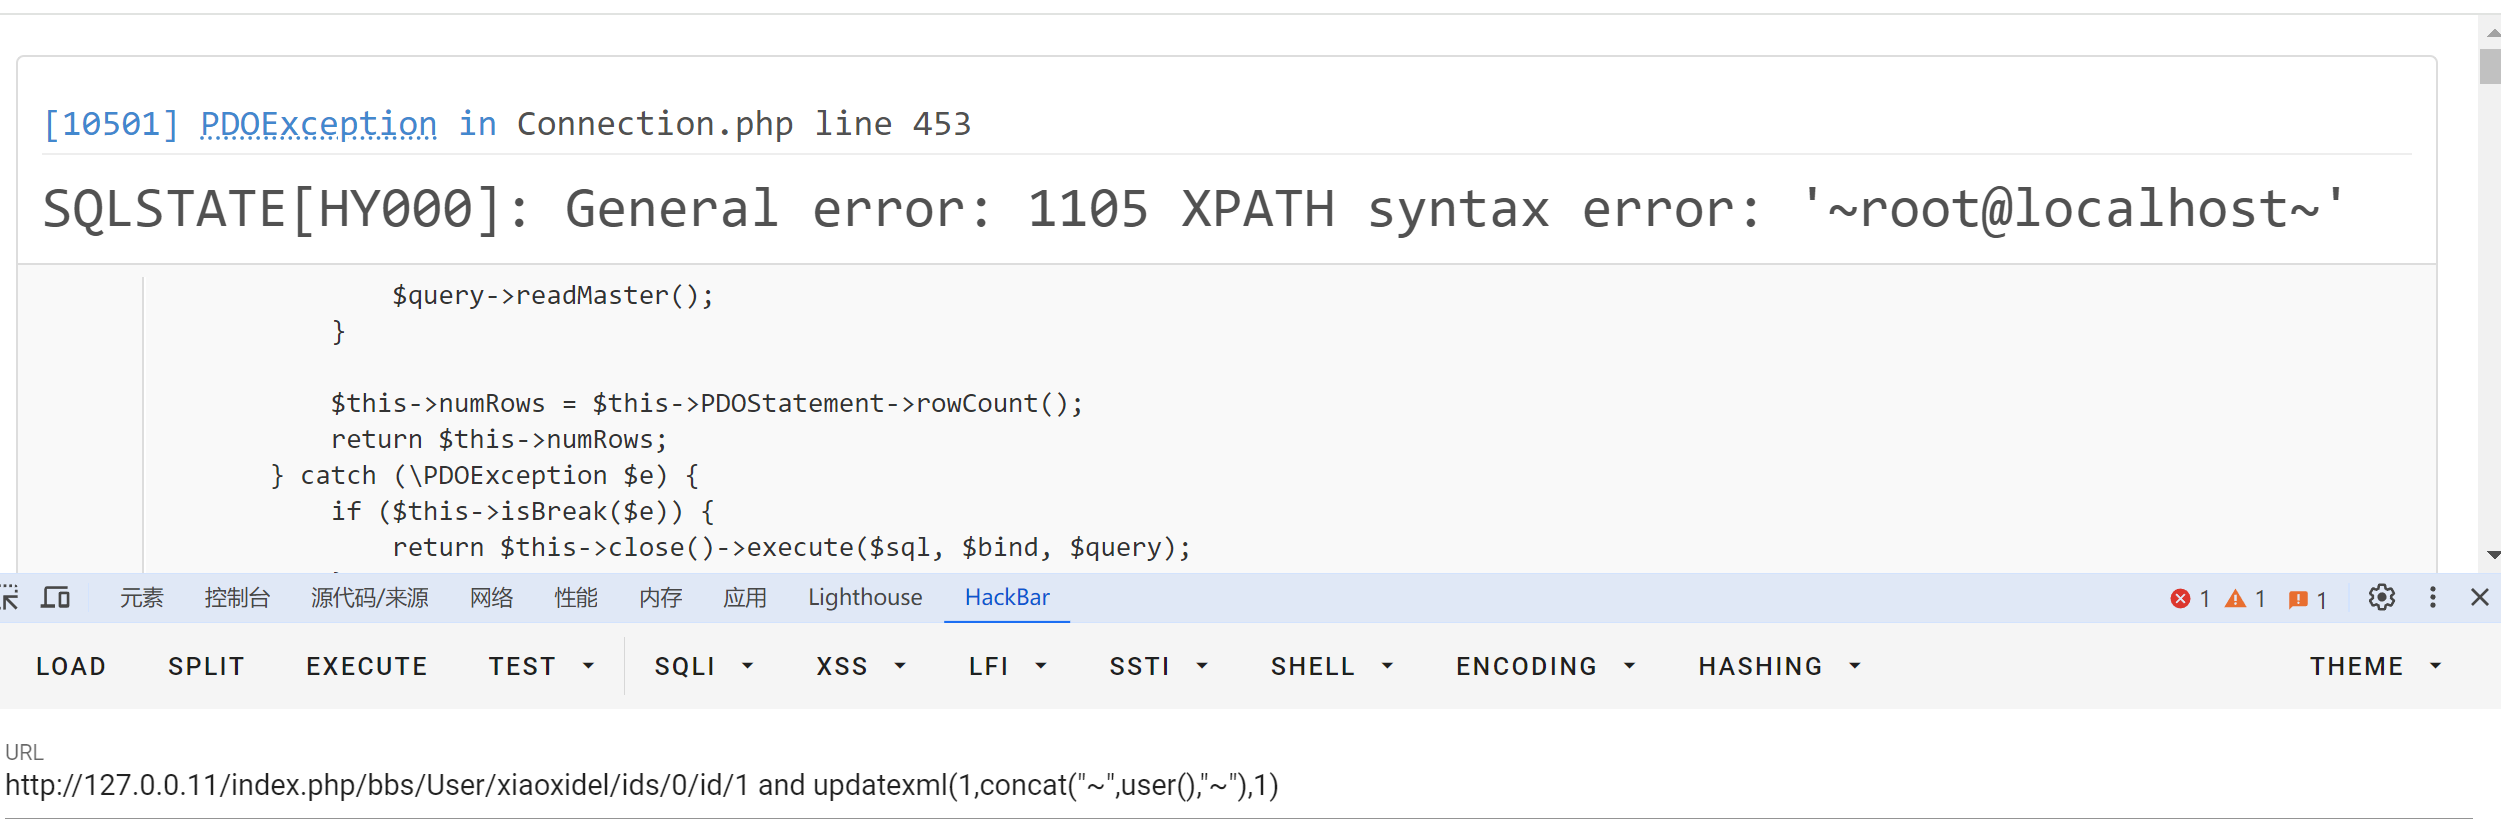
Task: Open the SHELL dropdown menu
Action: pyautogui.click(x=1332, y=667)
